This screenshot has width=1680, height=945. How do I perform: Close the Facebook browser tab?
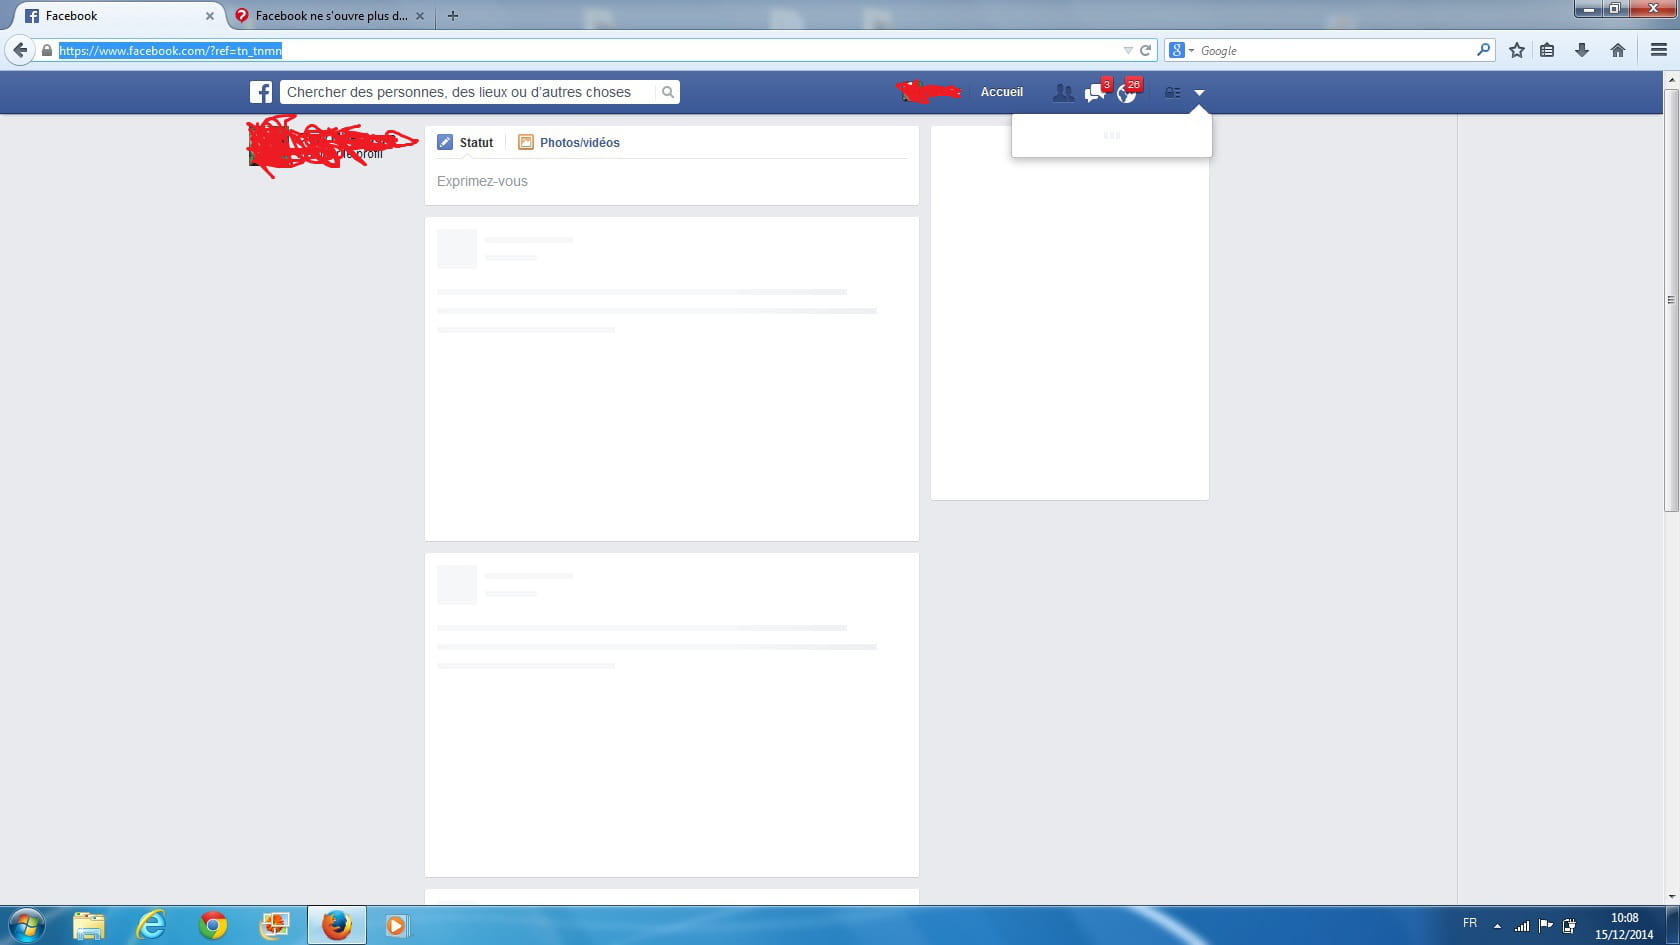[x=210, y=16]
